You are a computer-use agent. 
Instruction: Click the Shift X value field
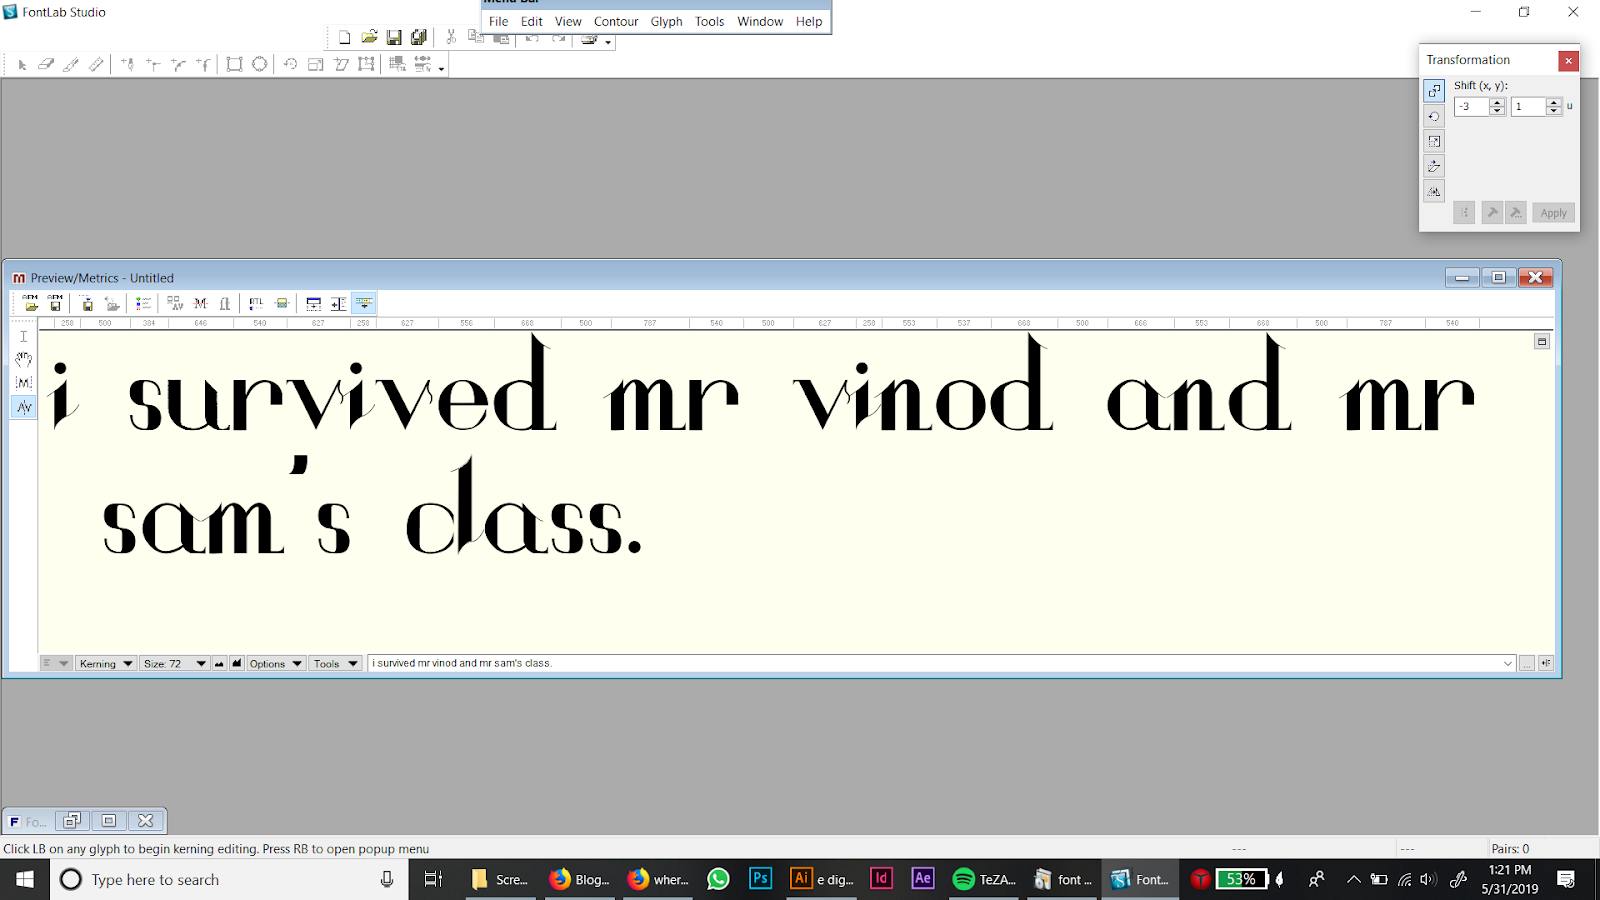pyautogui.click(x=1471, y=107)
